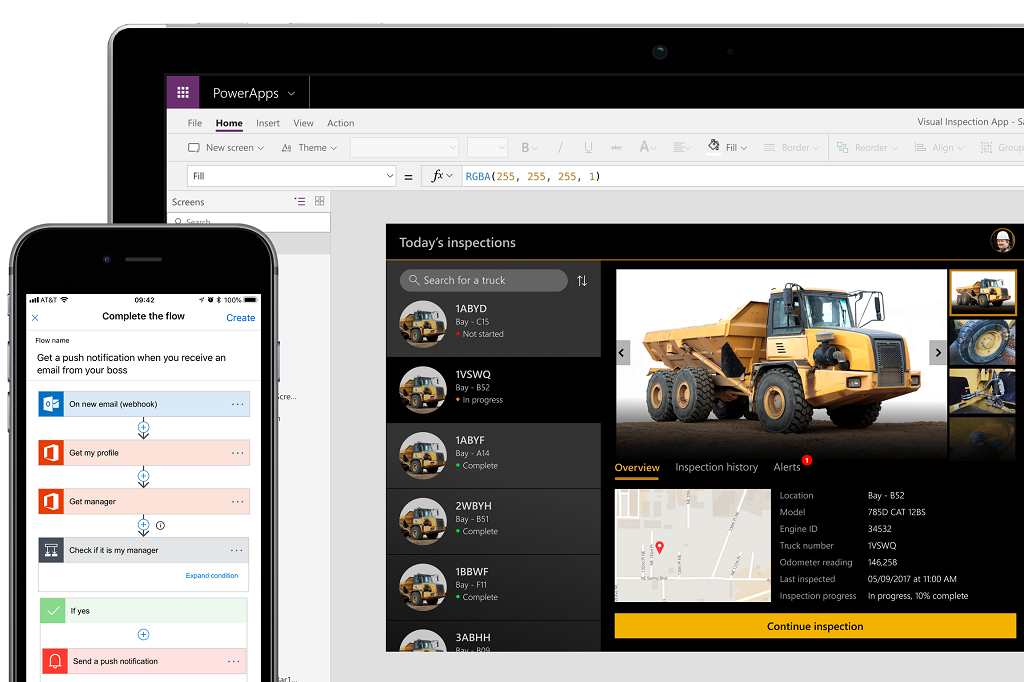
Task: Open the Align dropdown
Action: click(939, 148)
